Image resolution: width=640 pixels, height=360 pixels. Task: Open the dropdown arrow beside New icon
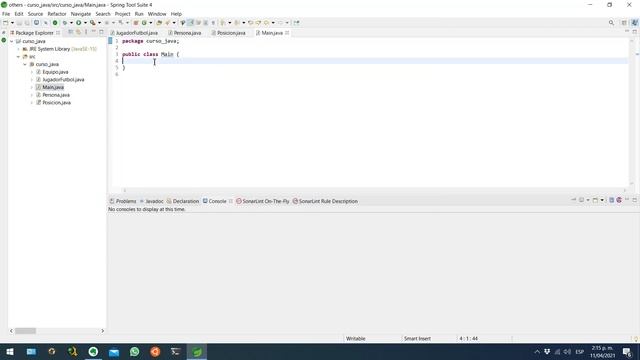(x=12, y=23)
